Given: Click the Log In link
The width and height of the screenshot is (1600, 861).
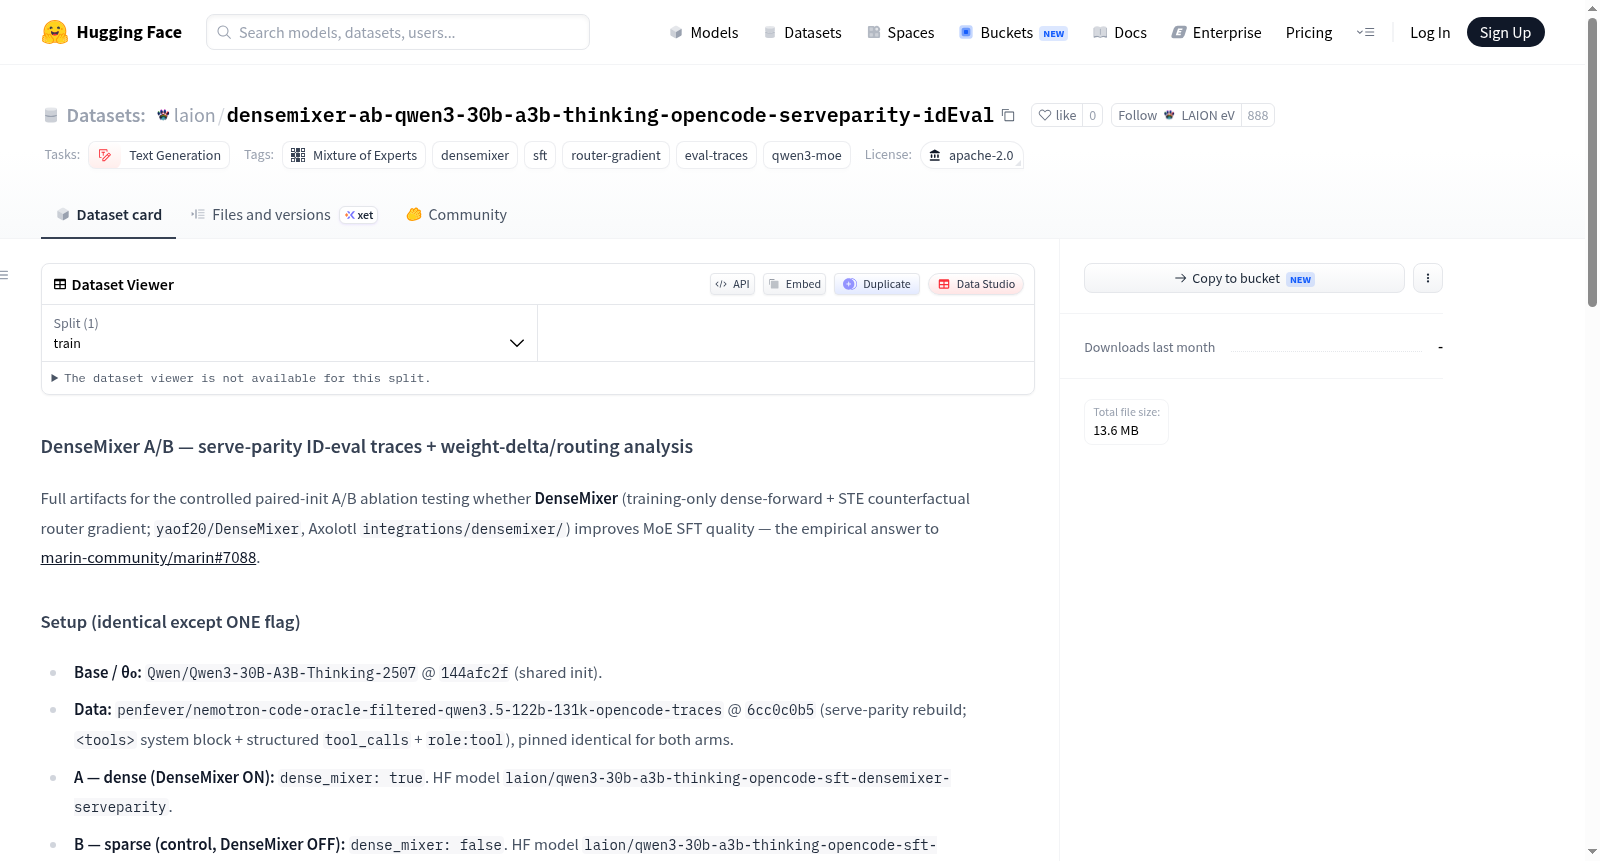Looking at the screenshot, I should [1430, 32].
